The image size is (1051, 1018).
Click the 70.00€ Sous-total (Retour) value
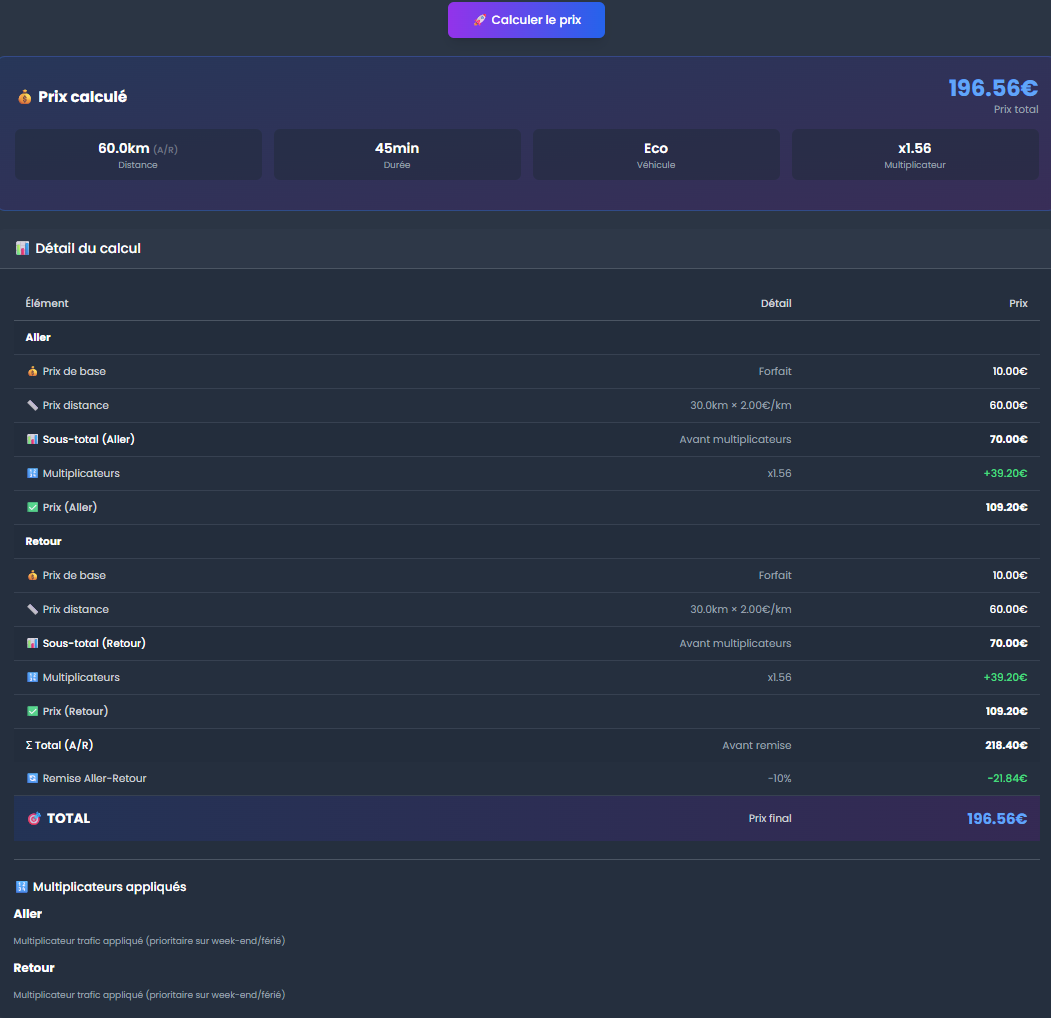(x=1009, y=643)
